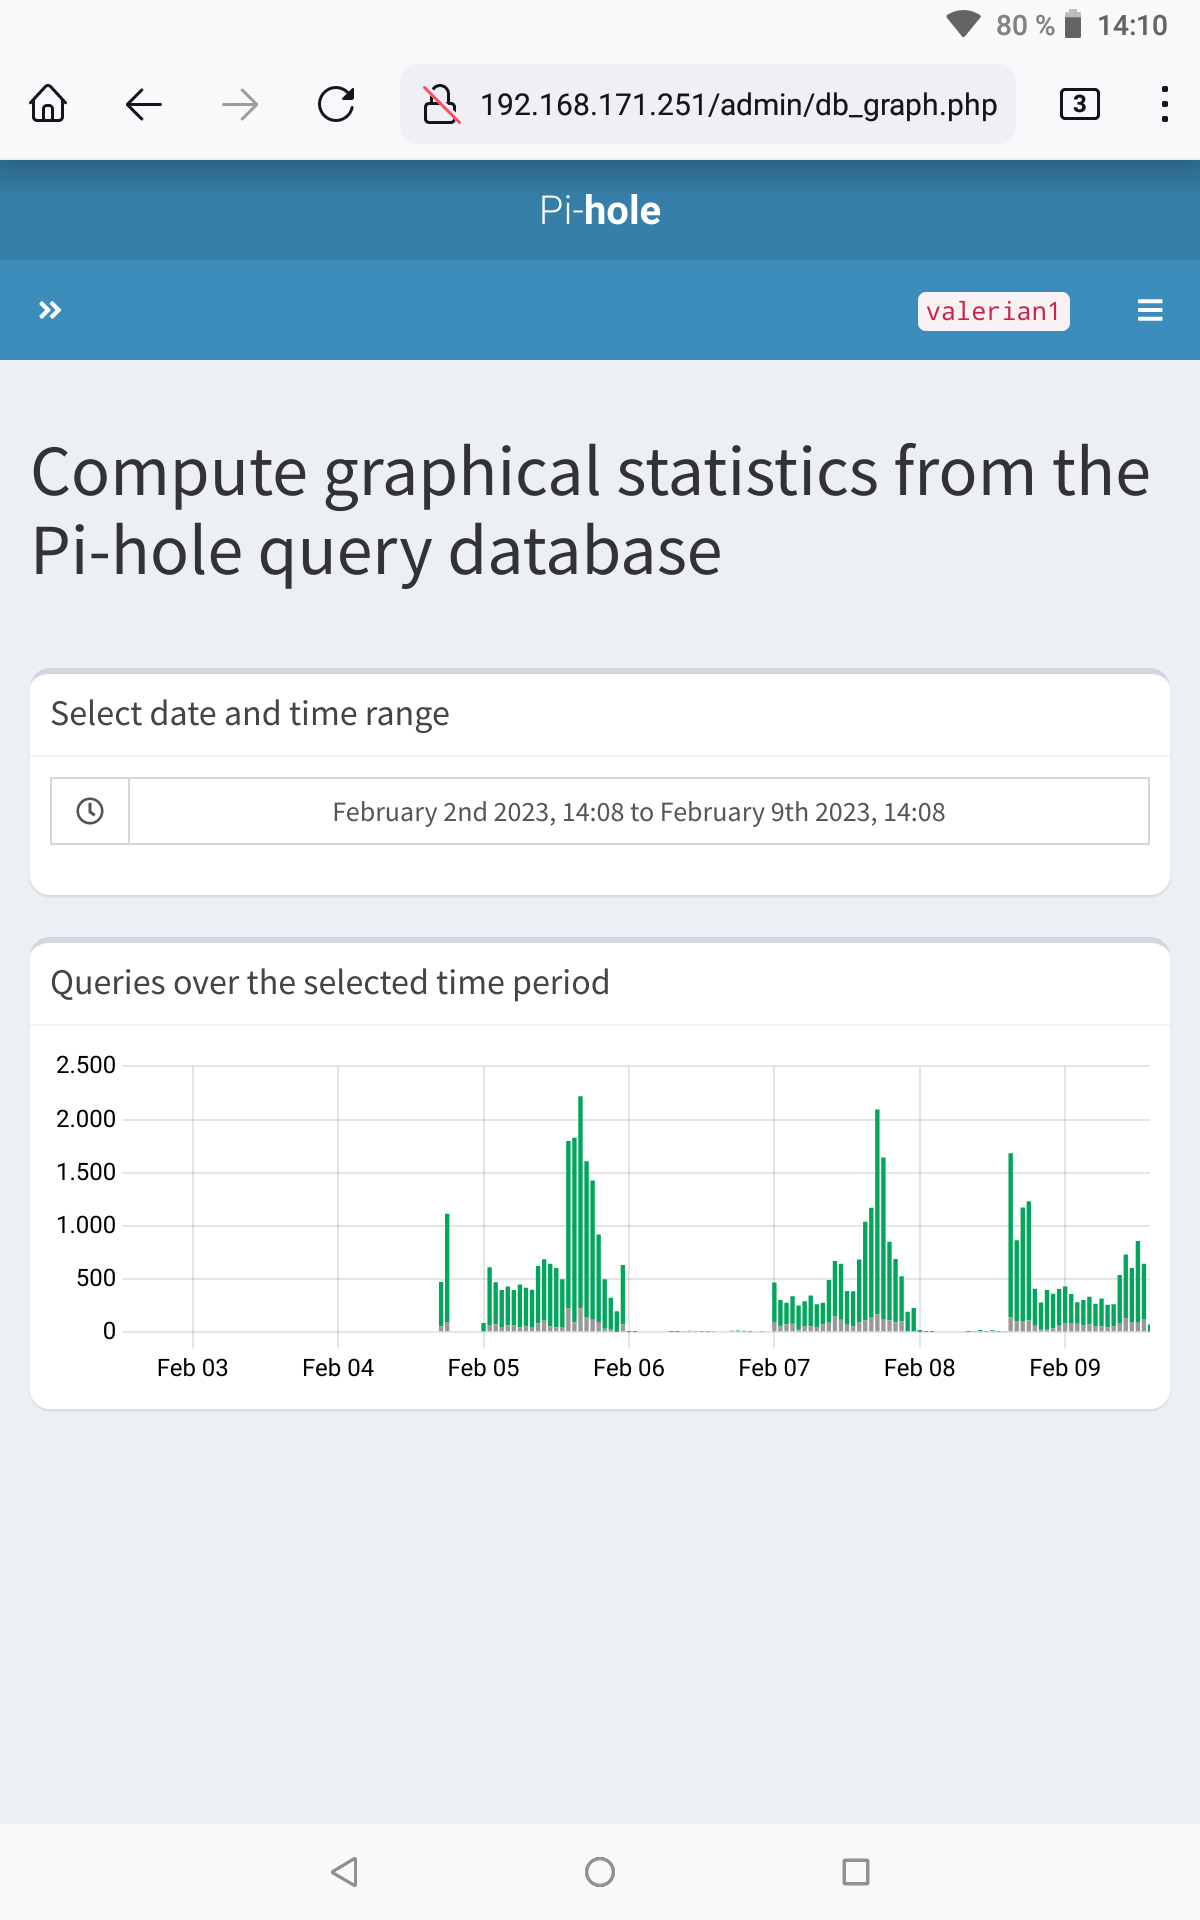This screenshot has width=1200, height=1920.
Task: Open the hamburger menu in the Pi-hole header
Action: [1149, 310]
